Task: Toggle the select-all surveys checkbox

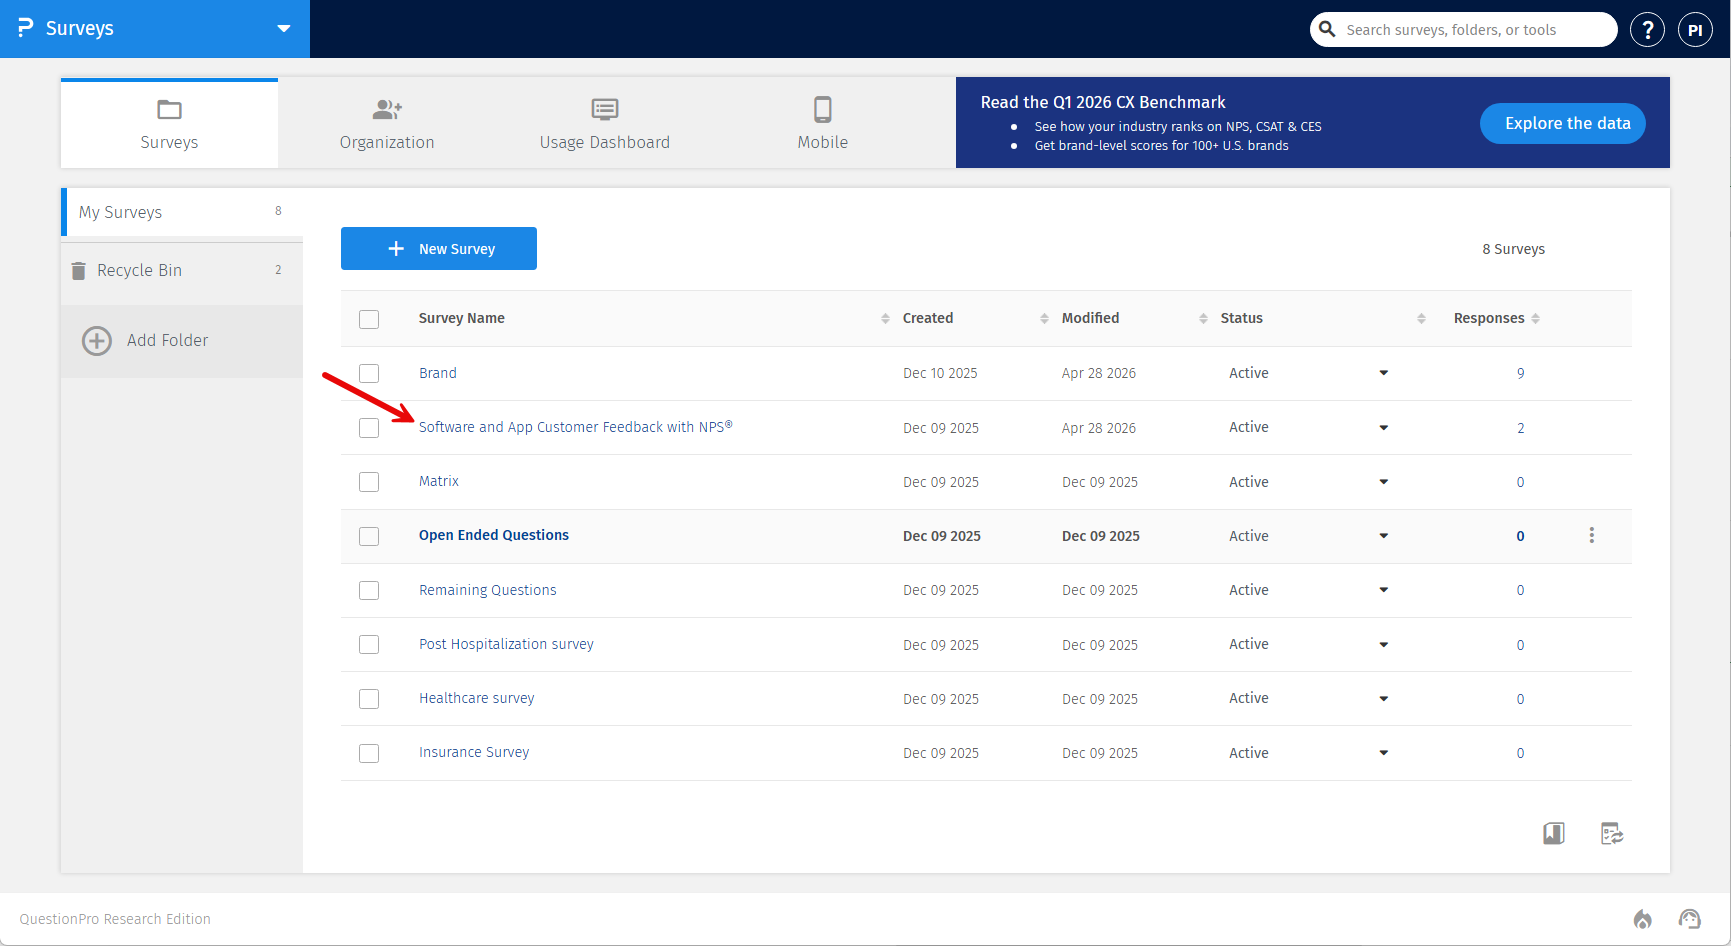Action: [x=369, y=319]
